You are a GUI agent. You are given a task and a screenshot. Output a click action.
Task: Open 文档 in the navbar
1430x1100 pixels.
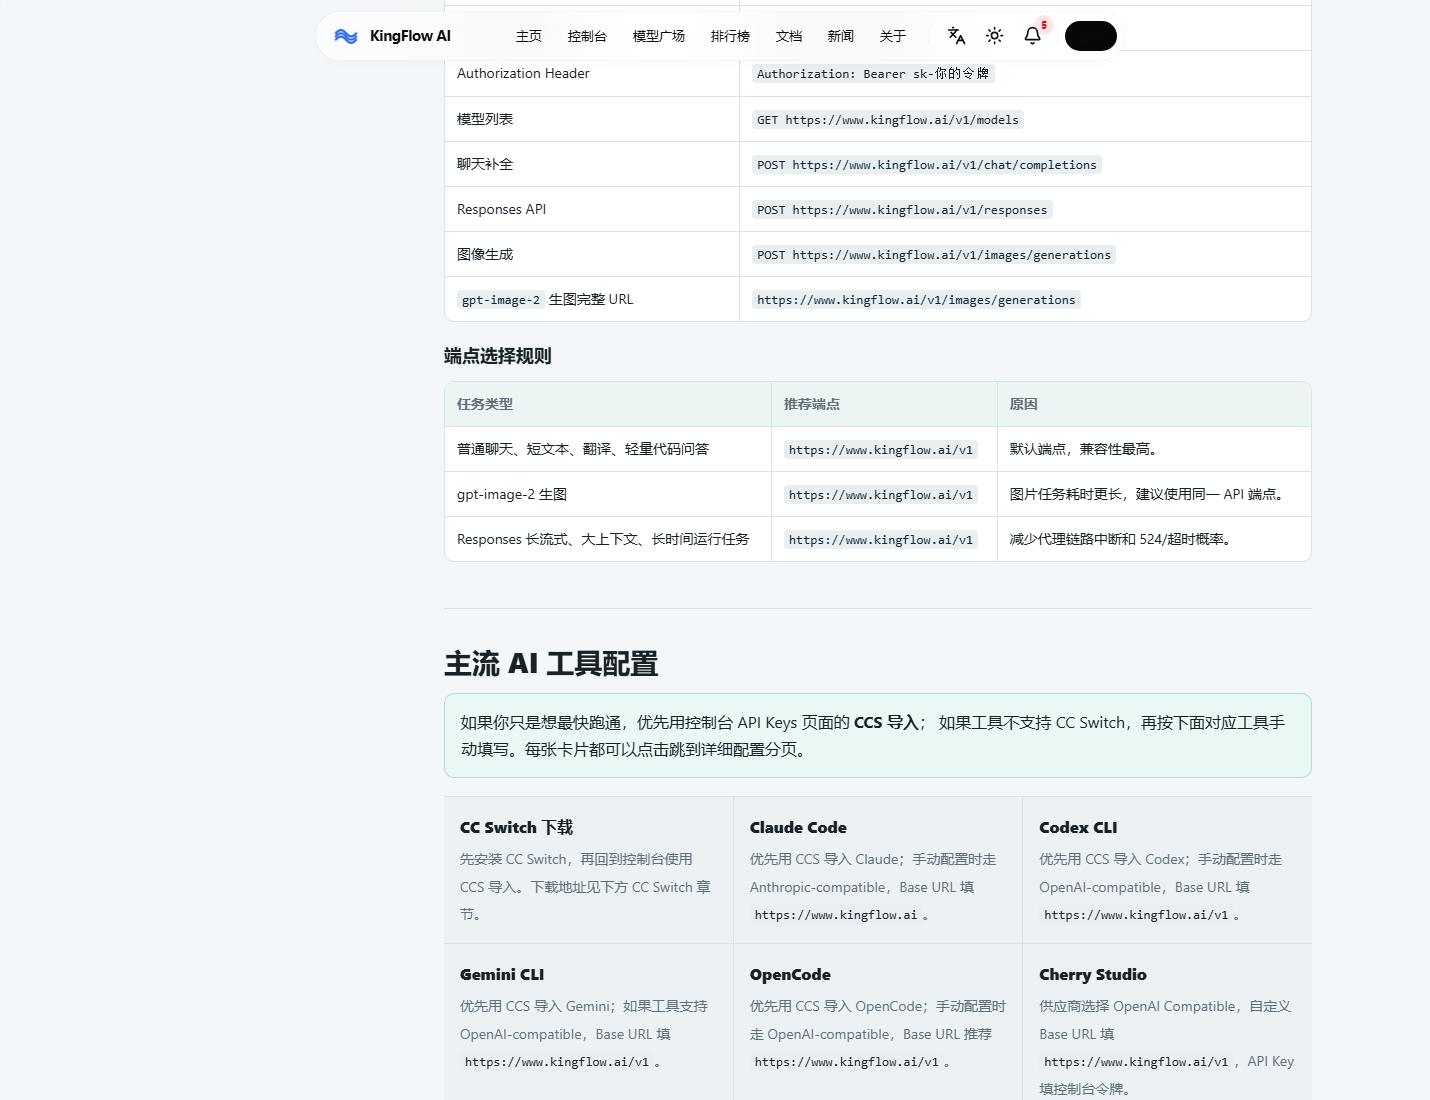coord(789,36)
